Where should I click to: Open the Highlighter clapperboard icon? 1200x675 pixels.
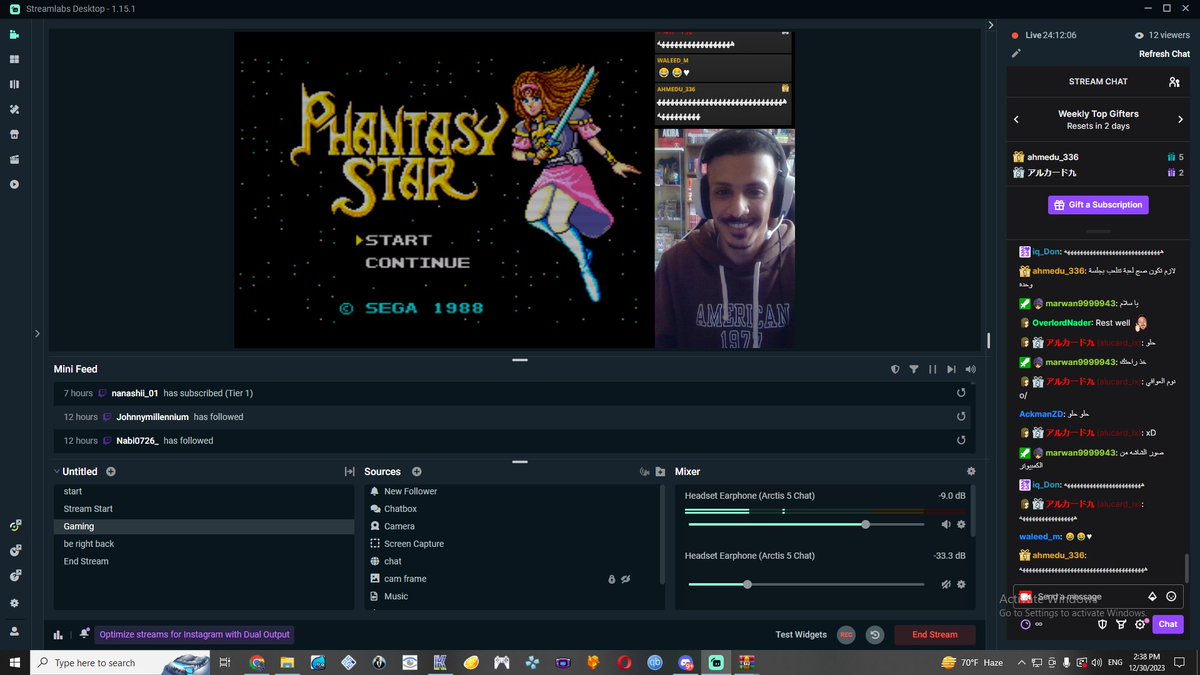coord(14,159)
